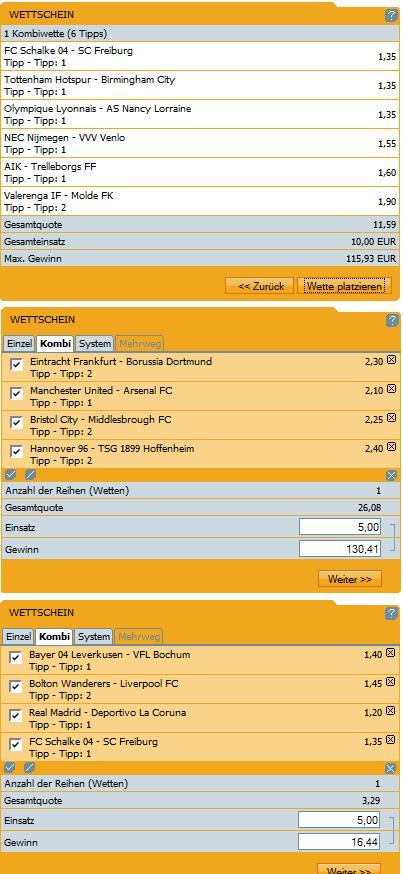Screen dimensions: 403x874
Task: Open System tab in third slip
Action: coord(94,636)
